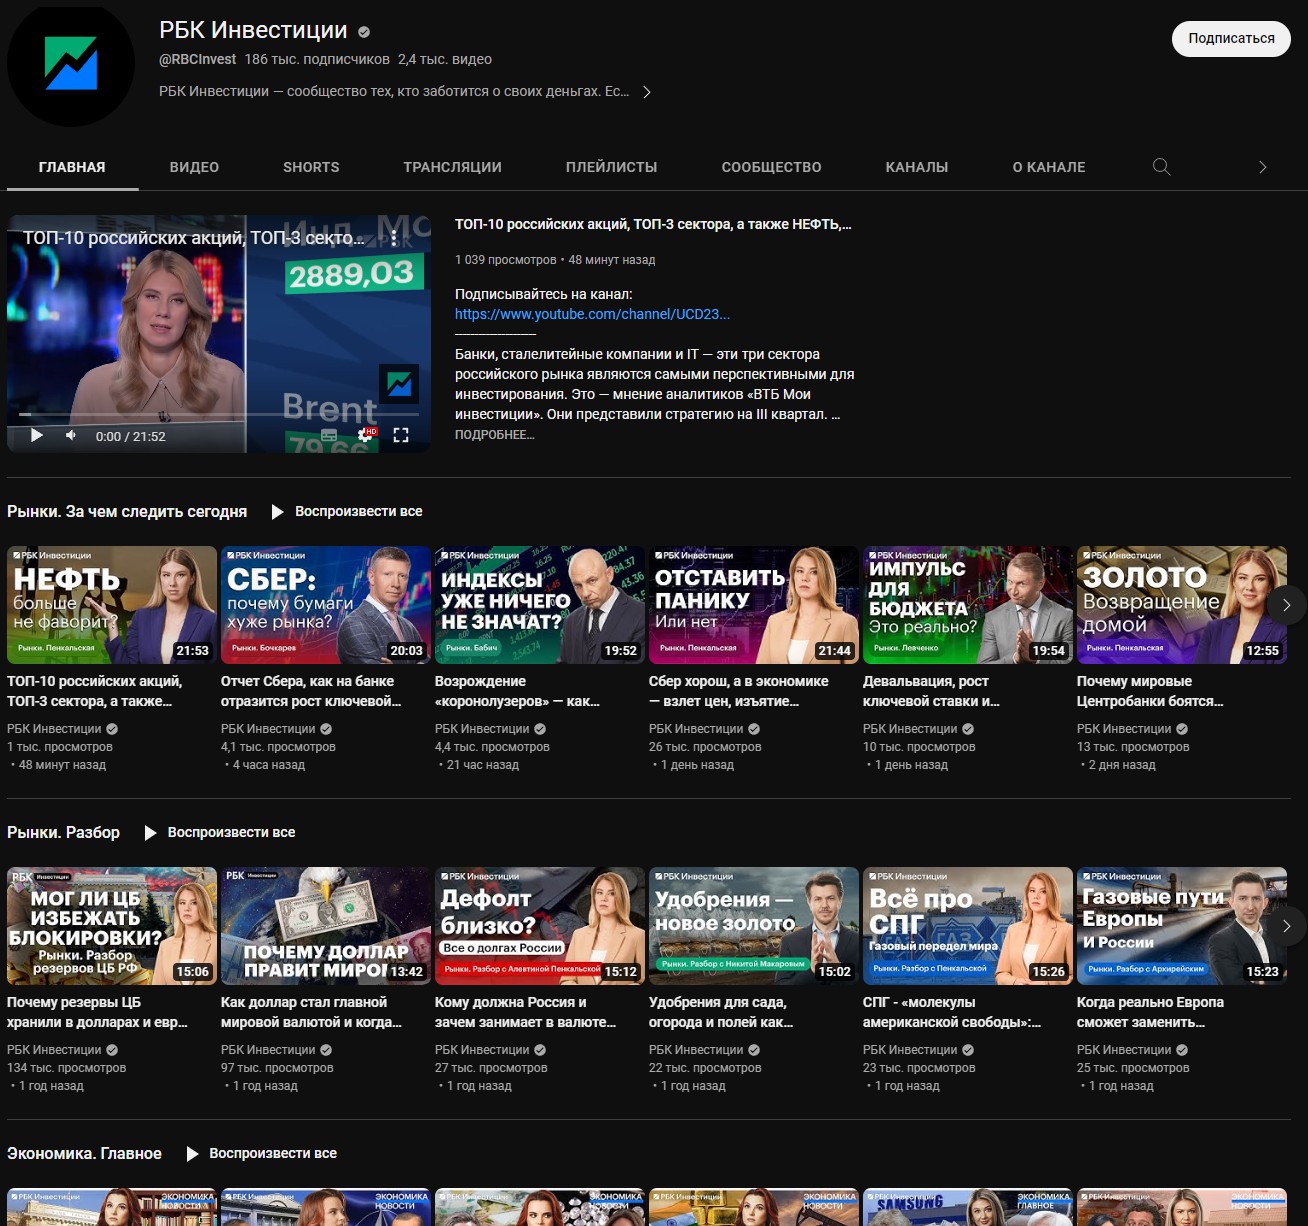Open three-dot menu on featured video
This screenshot has width=1308, height=1226.
(394, 238)
